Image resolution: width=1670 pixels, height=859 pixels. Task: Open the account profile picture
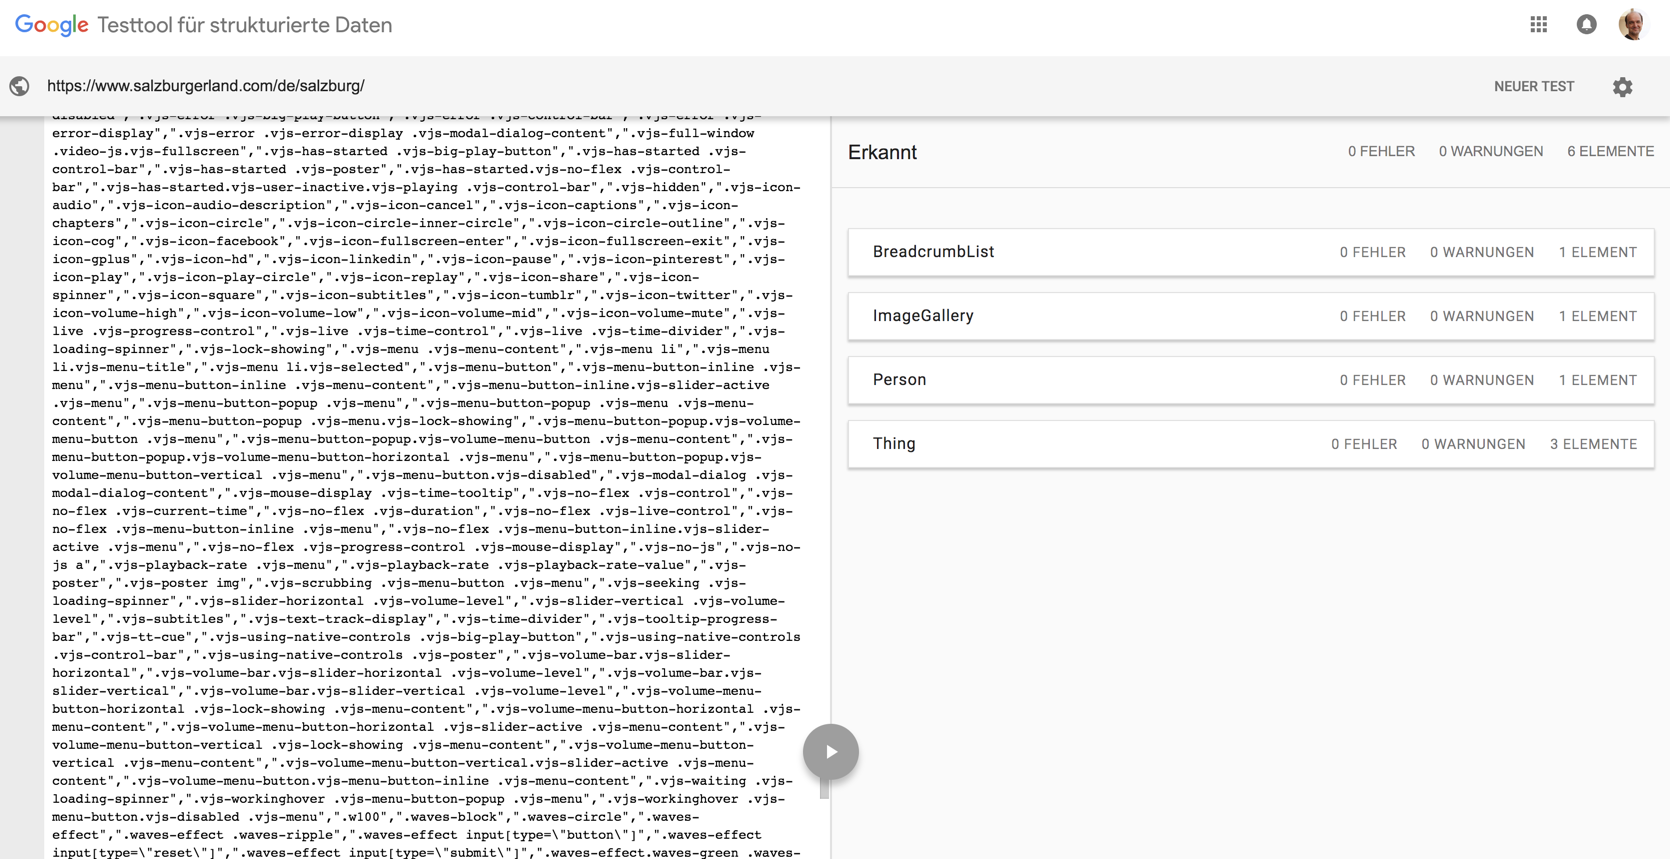click(1632, 25)
